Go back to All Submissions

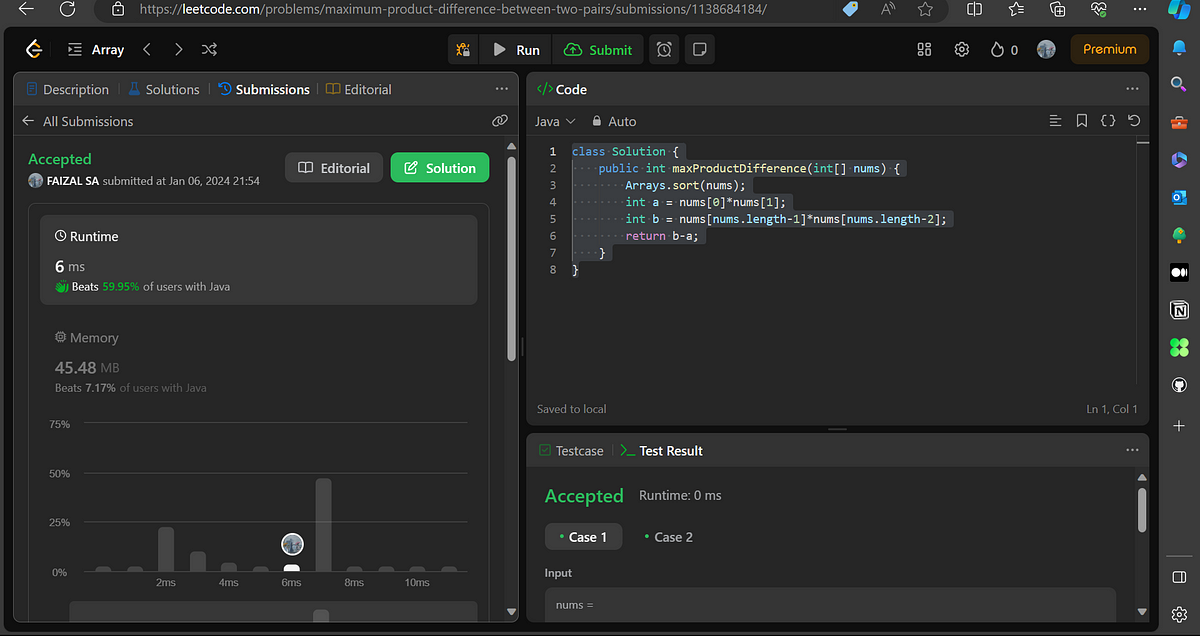[x=77, y=121]
